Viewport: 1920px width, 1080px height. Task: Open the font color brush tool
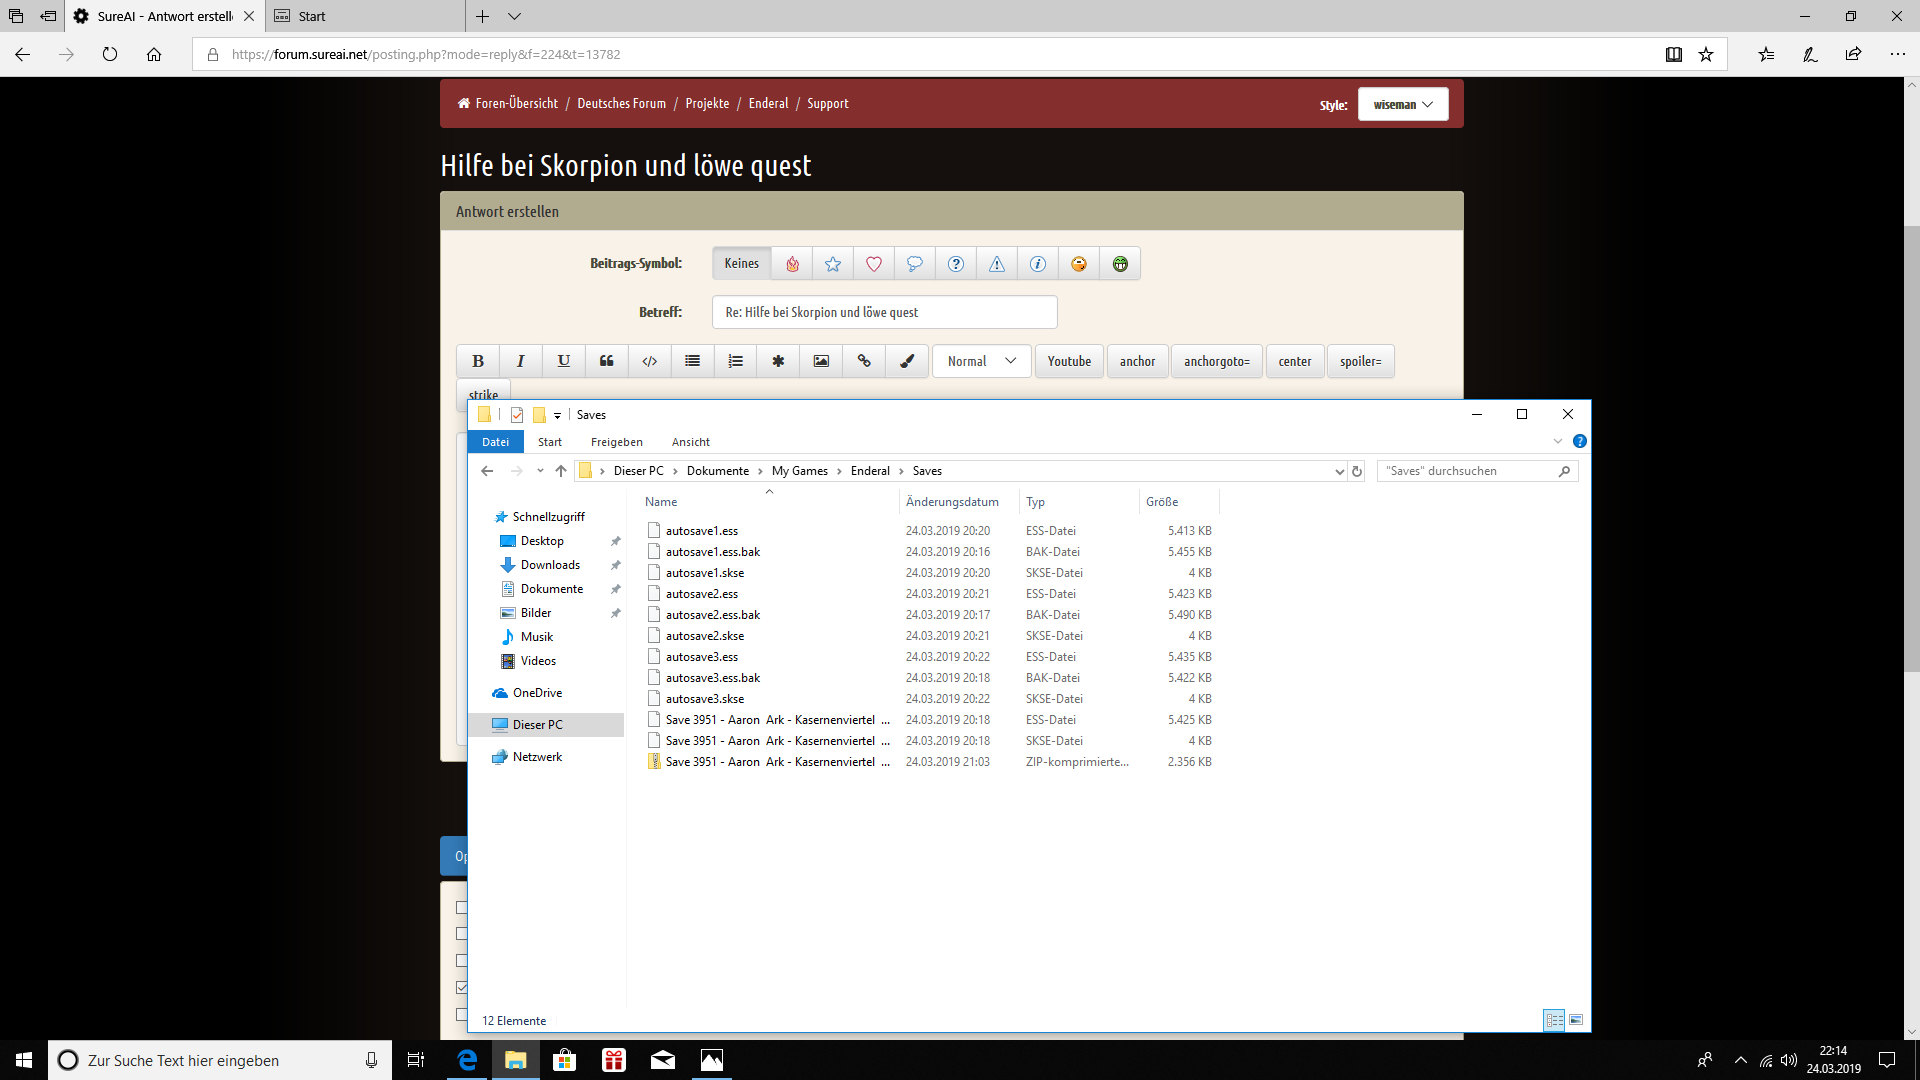point(907,361)
